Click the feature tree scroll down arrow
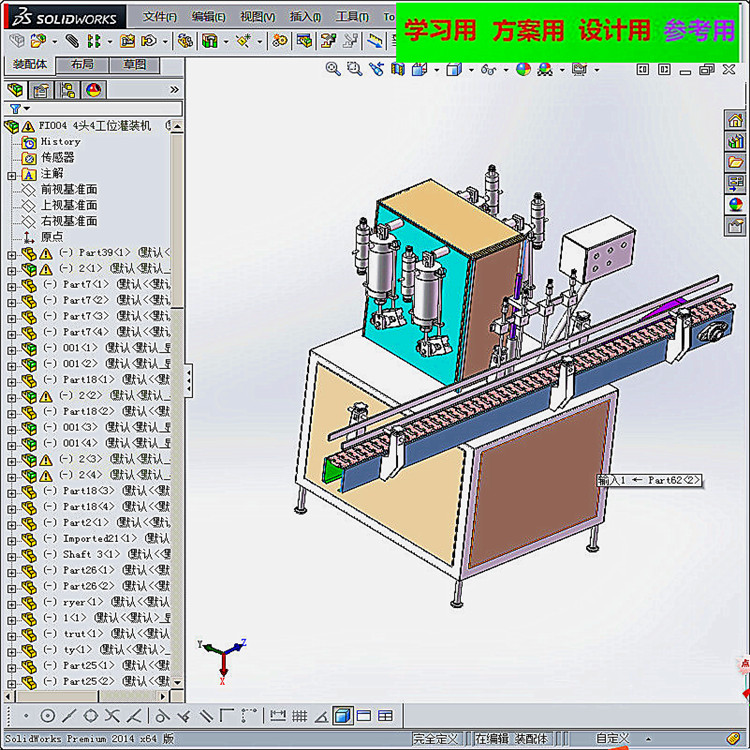 click(x=177, y=683)
